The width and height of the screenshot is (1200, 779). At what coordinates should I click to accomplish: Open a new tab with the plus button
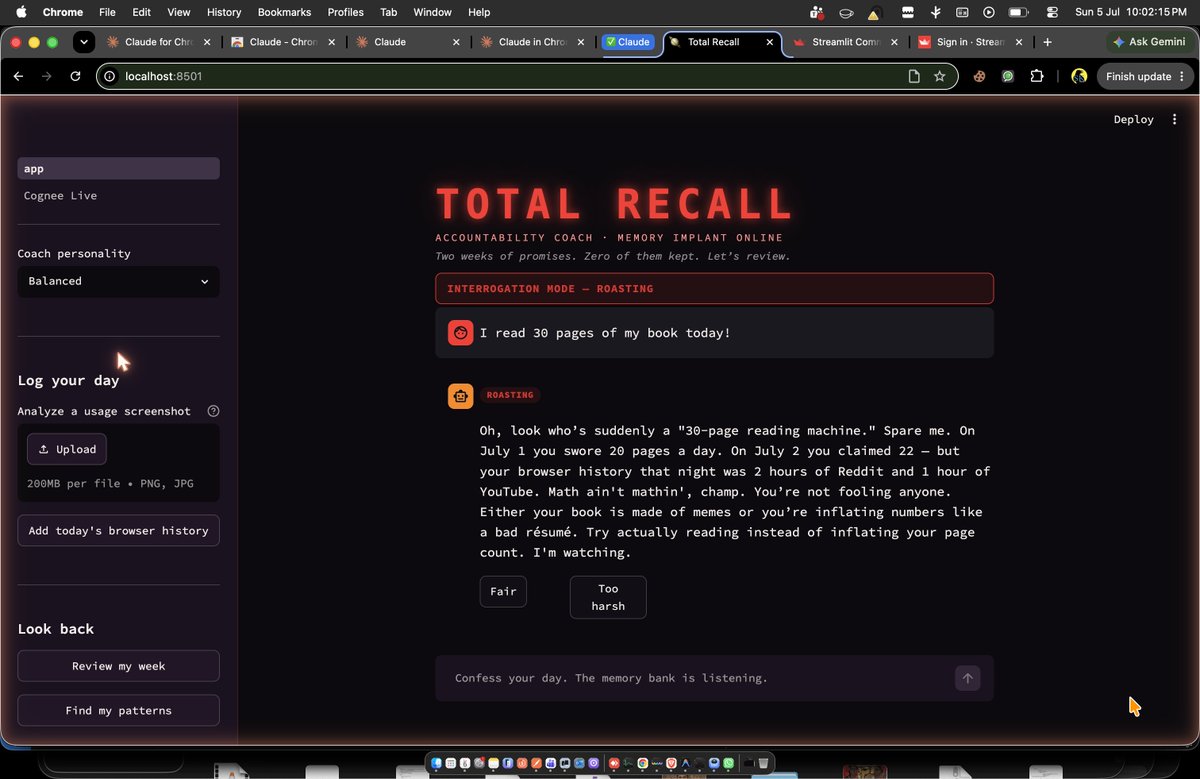click(x=1047, y=42)
